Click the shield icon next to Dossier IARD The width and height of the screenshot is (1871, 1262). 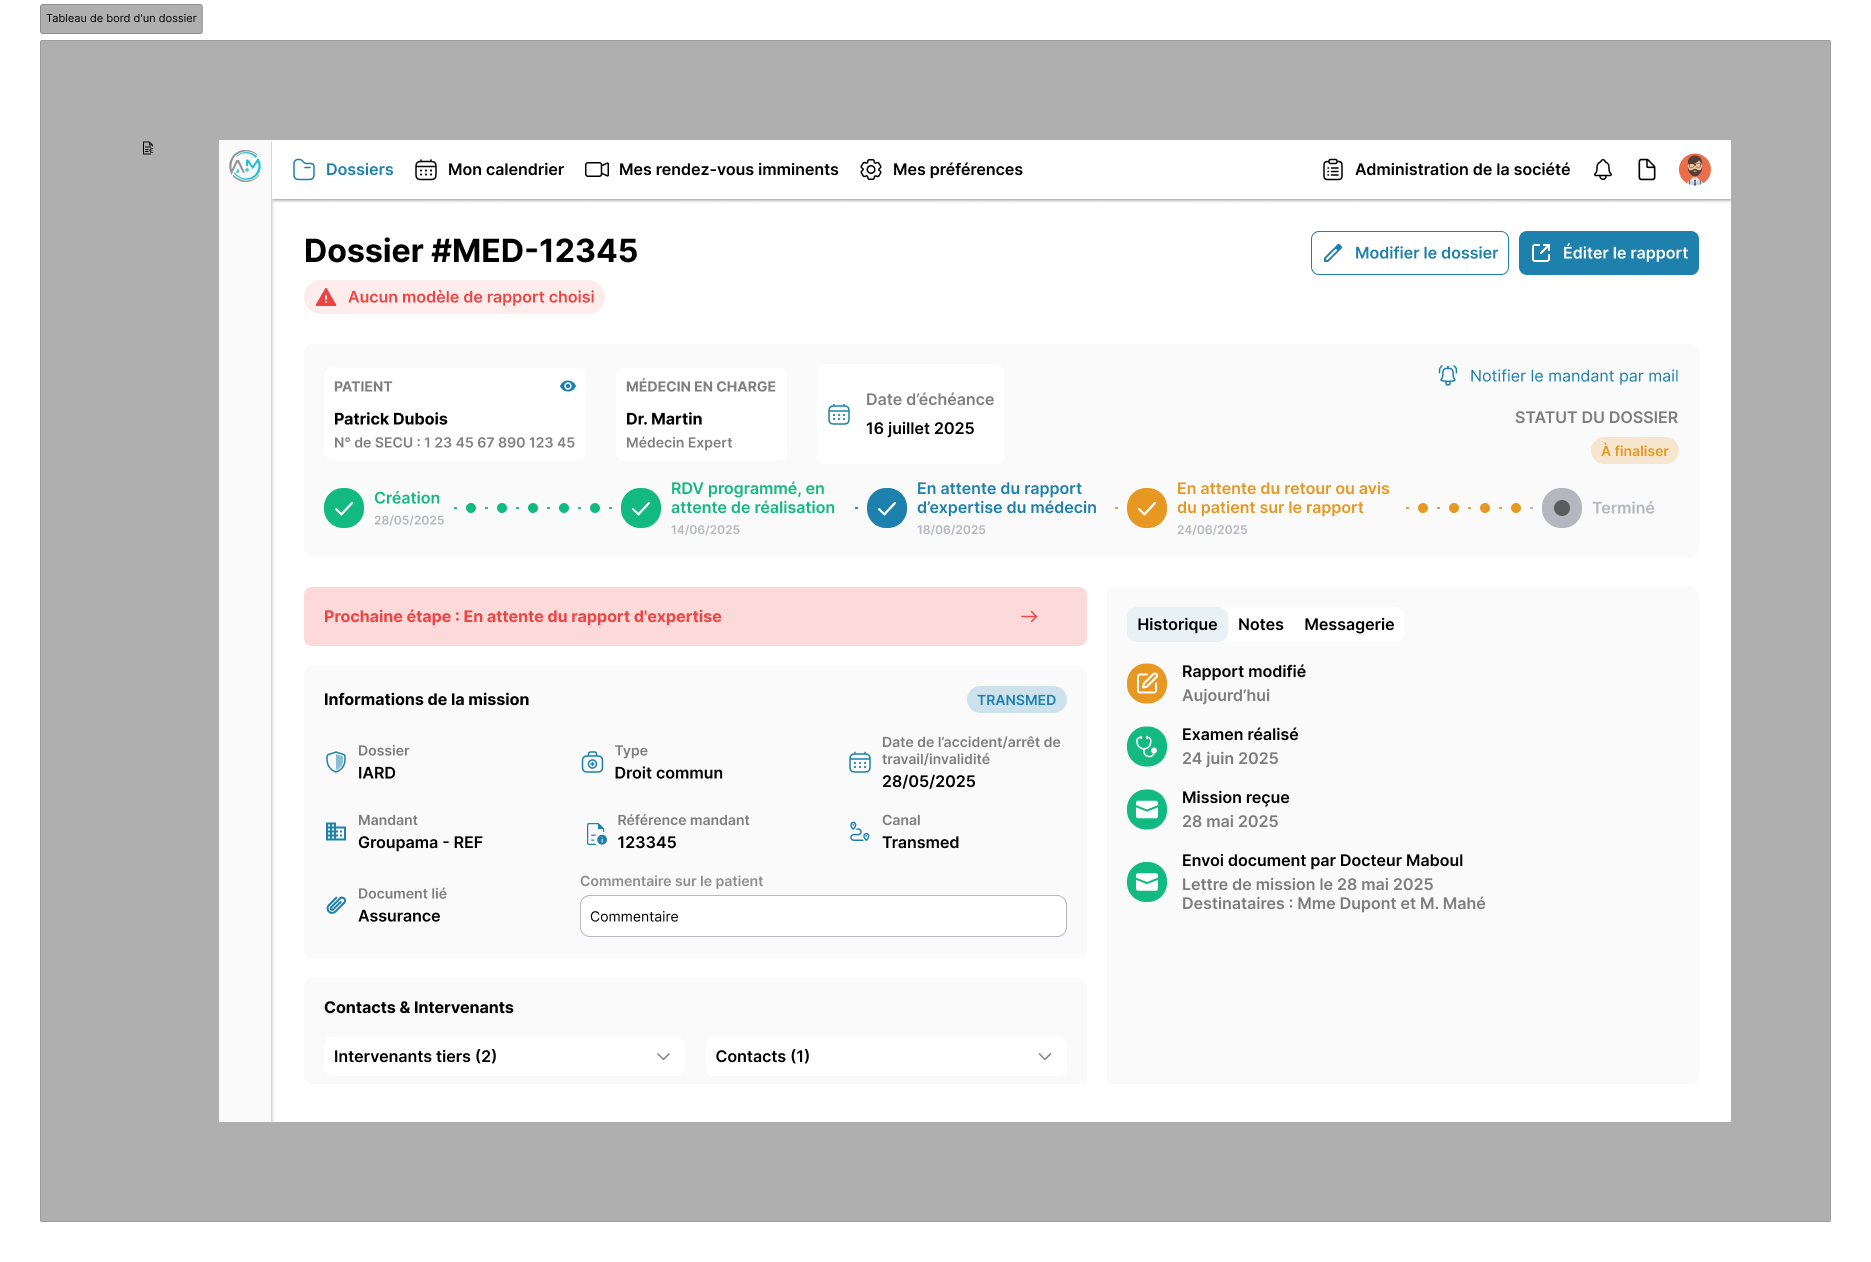(336, 762)
